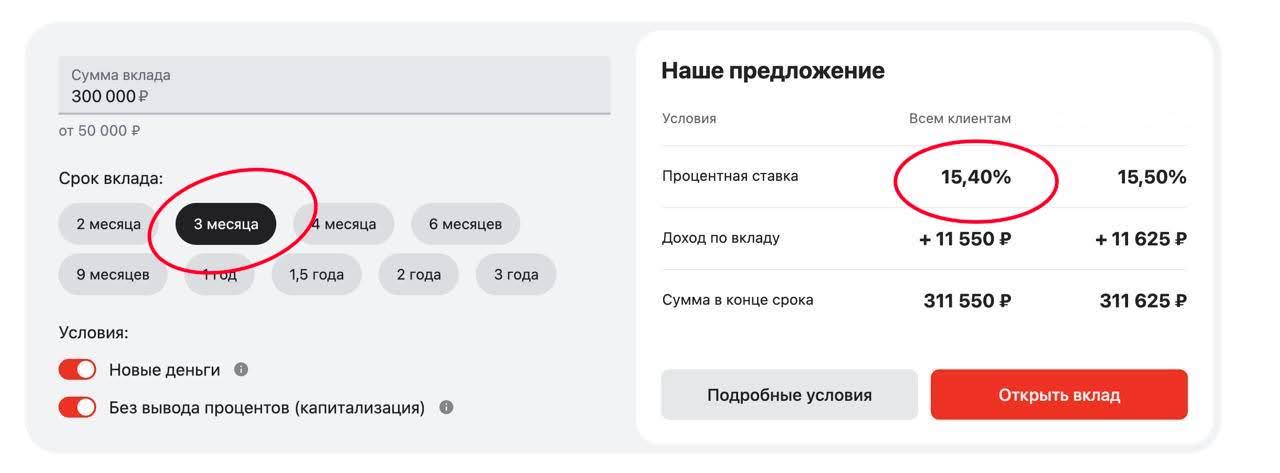The image size is (1280, 473).
Task: Click the Всем клиентам column header
Action: coord(959,119)
